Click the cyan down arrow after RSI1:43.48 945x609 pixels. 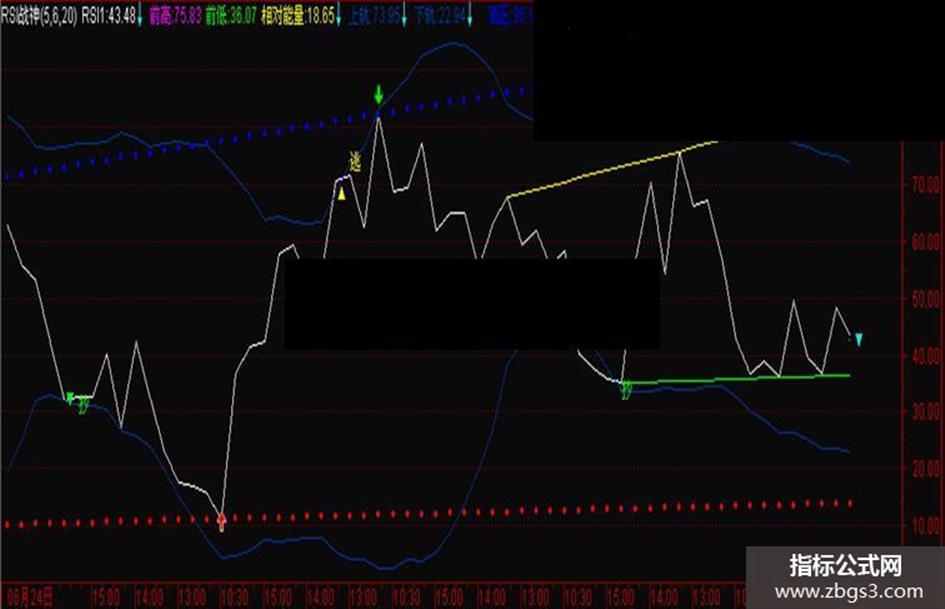pos(140,16)
